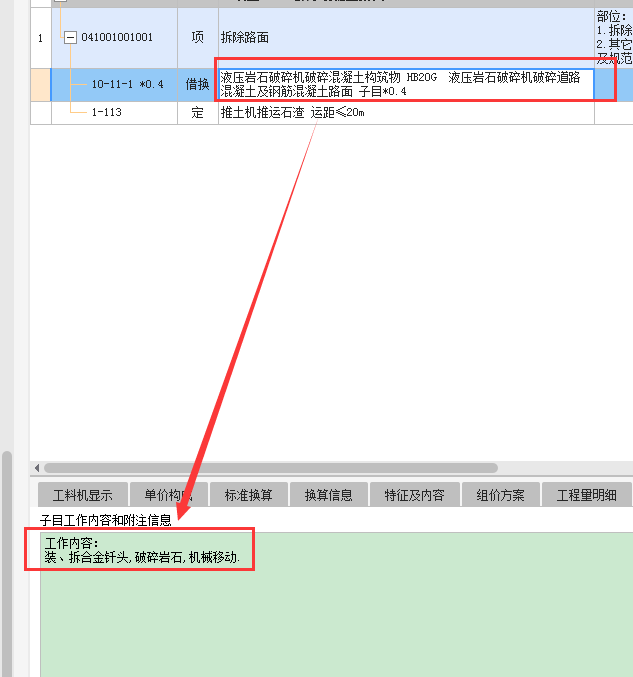Click the horizontal scrollbar left arrow
Image resolution: width=633 pixels, height=677 pixels.
pyautogui.click(x=37, y=468)
